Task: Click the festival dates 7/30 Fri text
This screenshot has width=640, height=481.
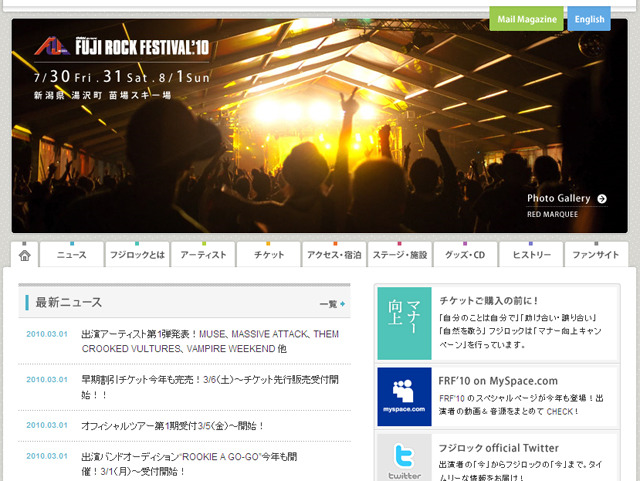Action: (x=122, y=76)
